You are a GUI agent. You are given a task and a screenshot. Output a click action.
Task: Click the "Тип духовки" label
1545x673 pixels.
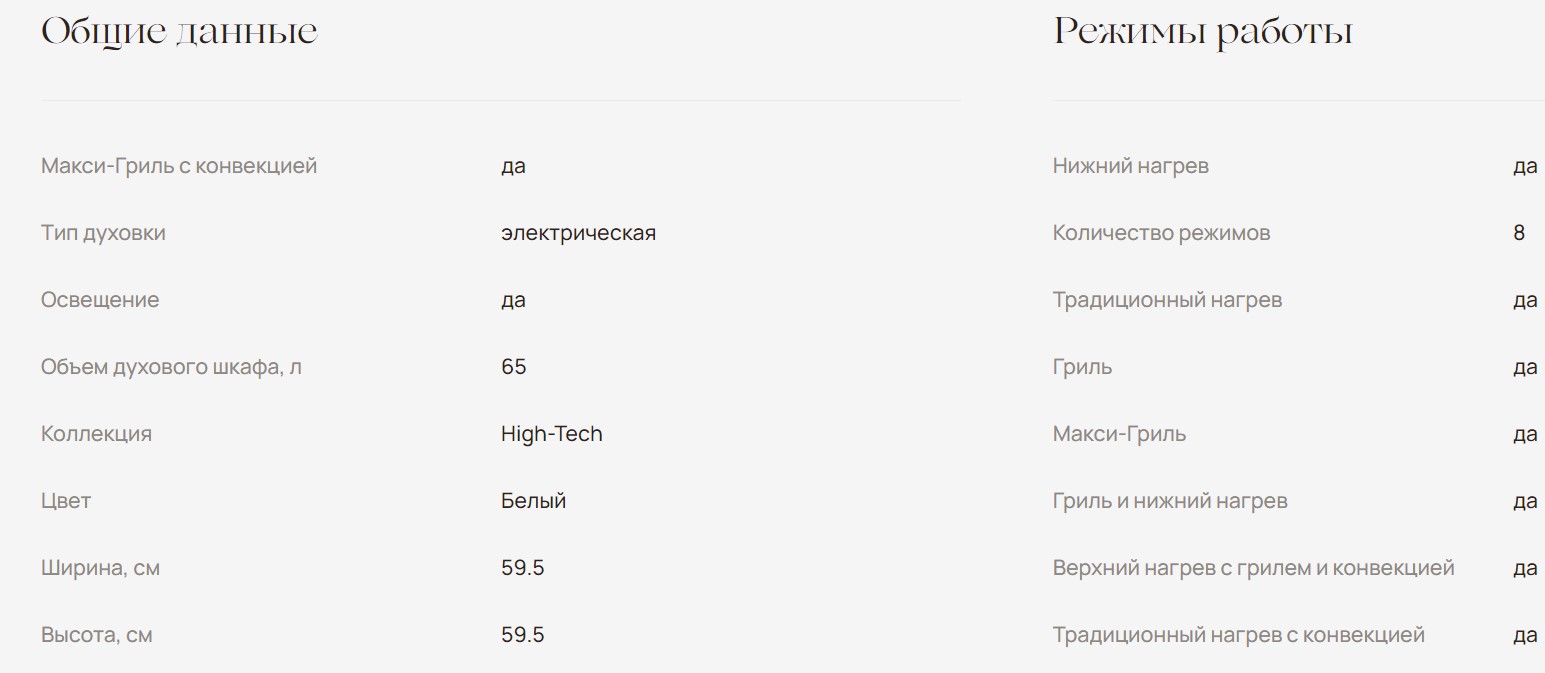[103, 233]
